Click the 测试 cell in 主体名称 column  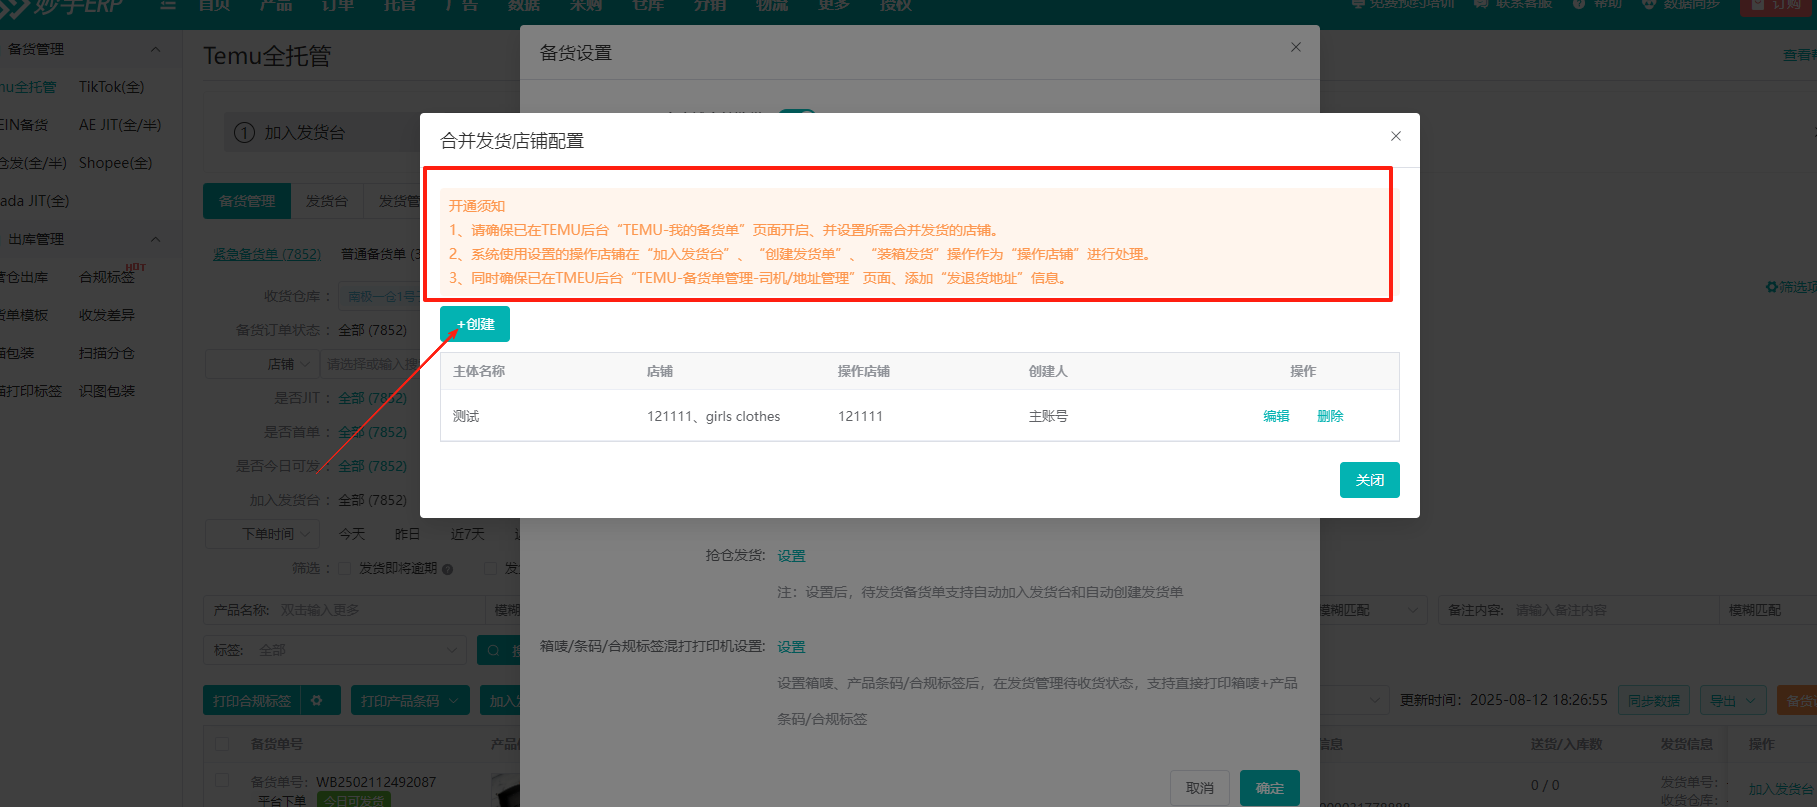(466, 416)
